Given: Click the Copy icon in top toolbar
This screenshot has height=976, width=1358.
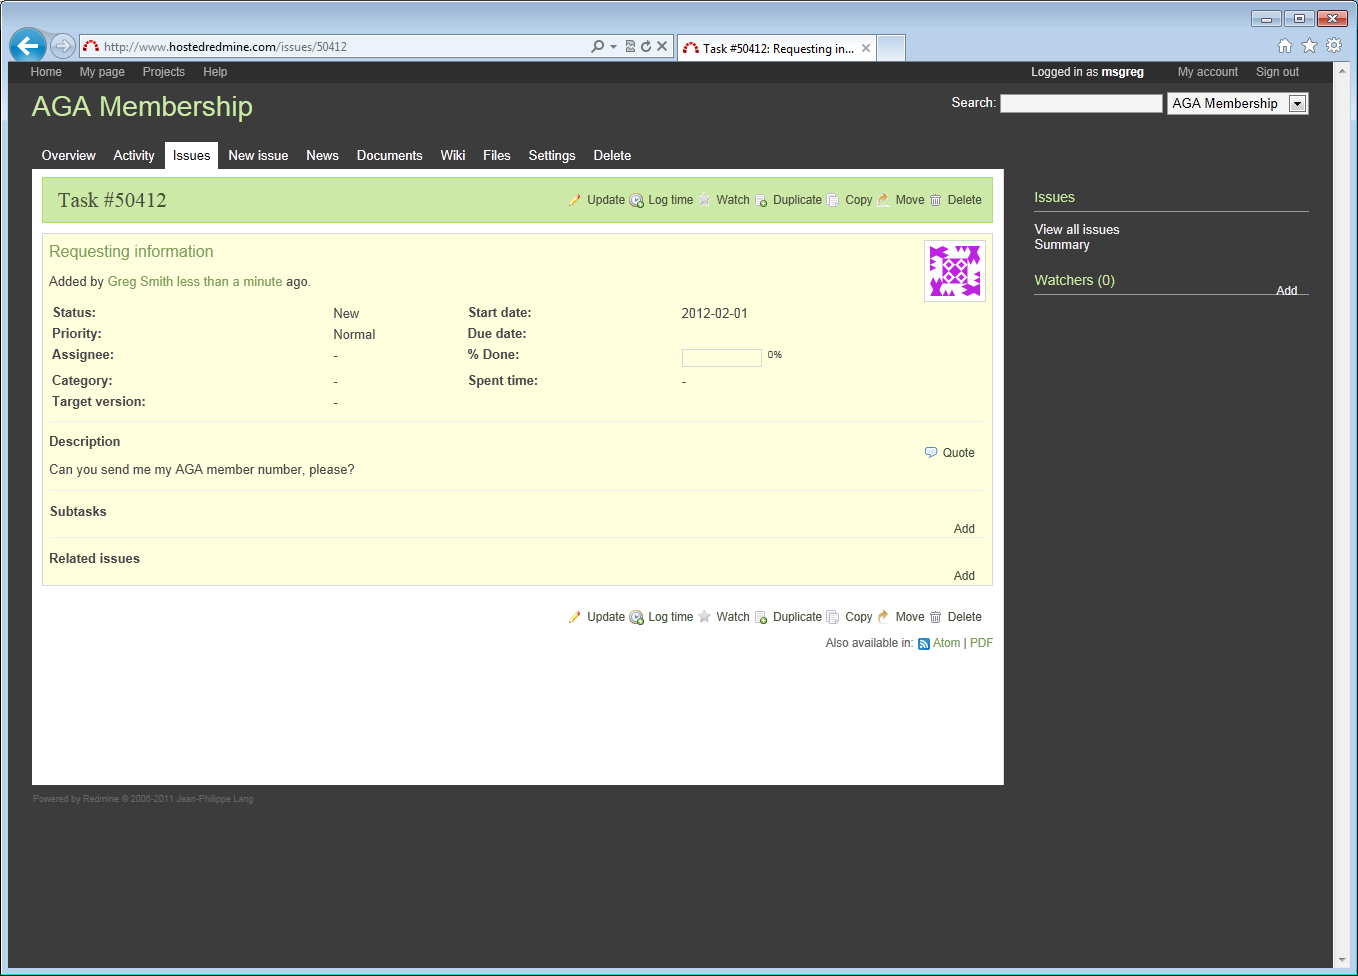Looking at the screenshot, I should pyautogui.click(x=833, y=201).
